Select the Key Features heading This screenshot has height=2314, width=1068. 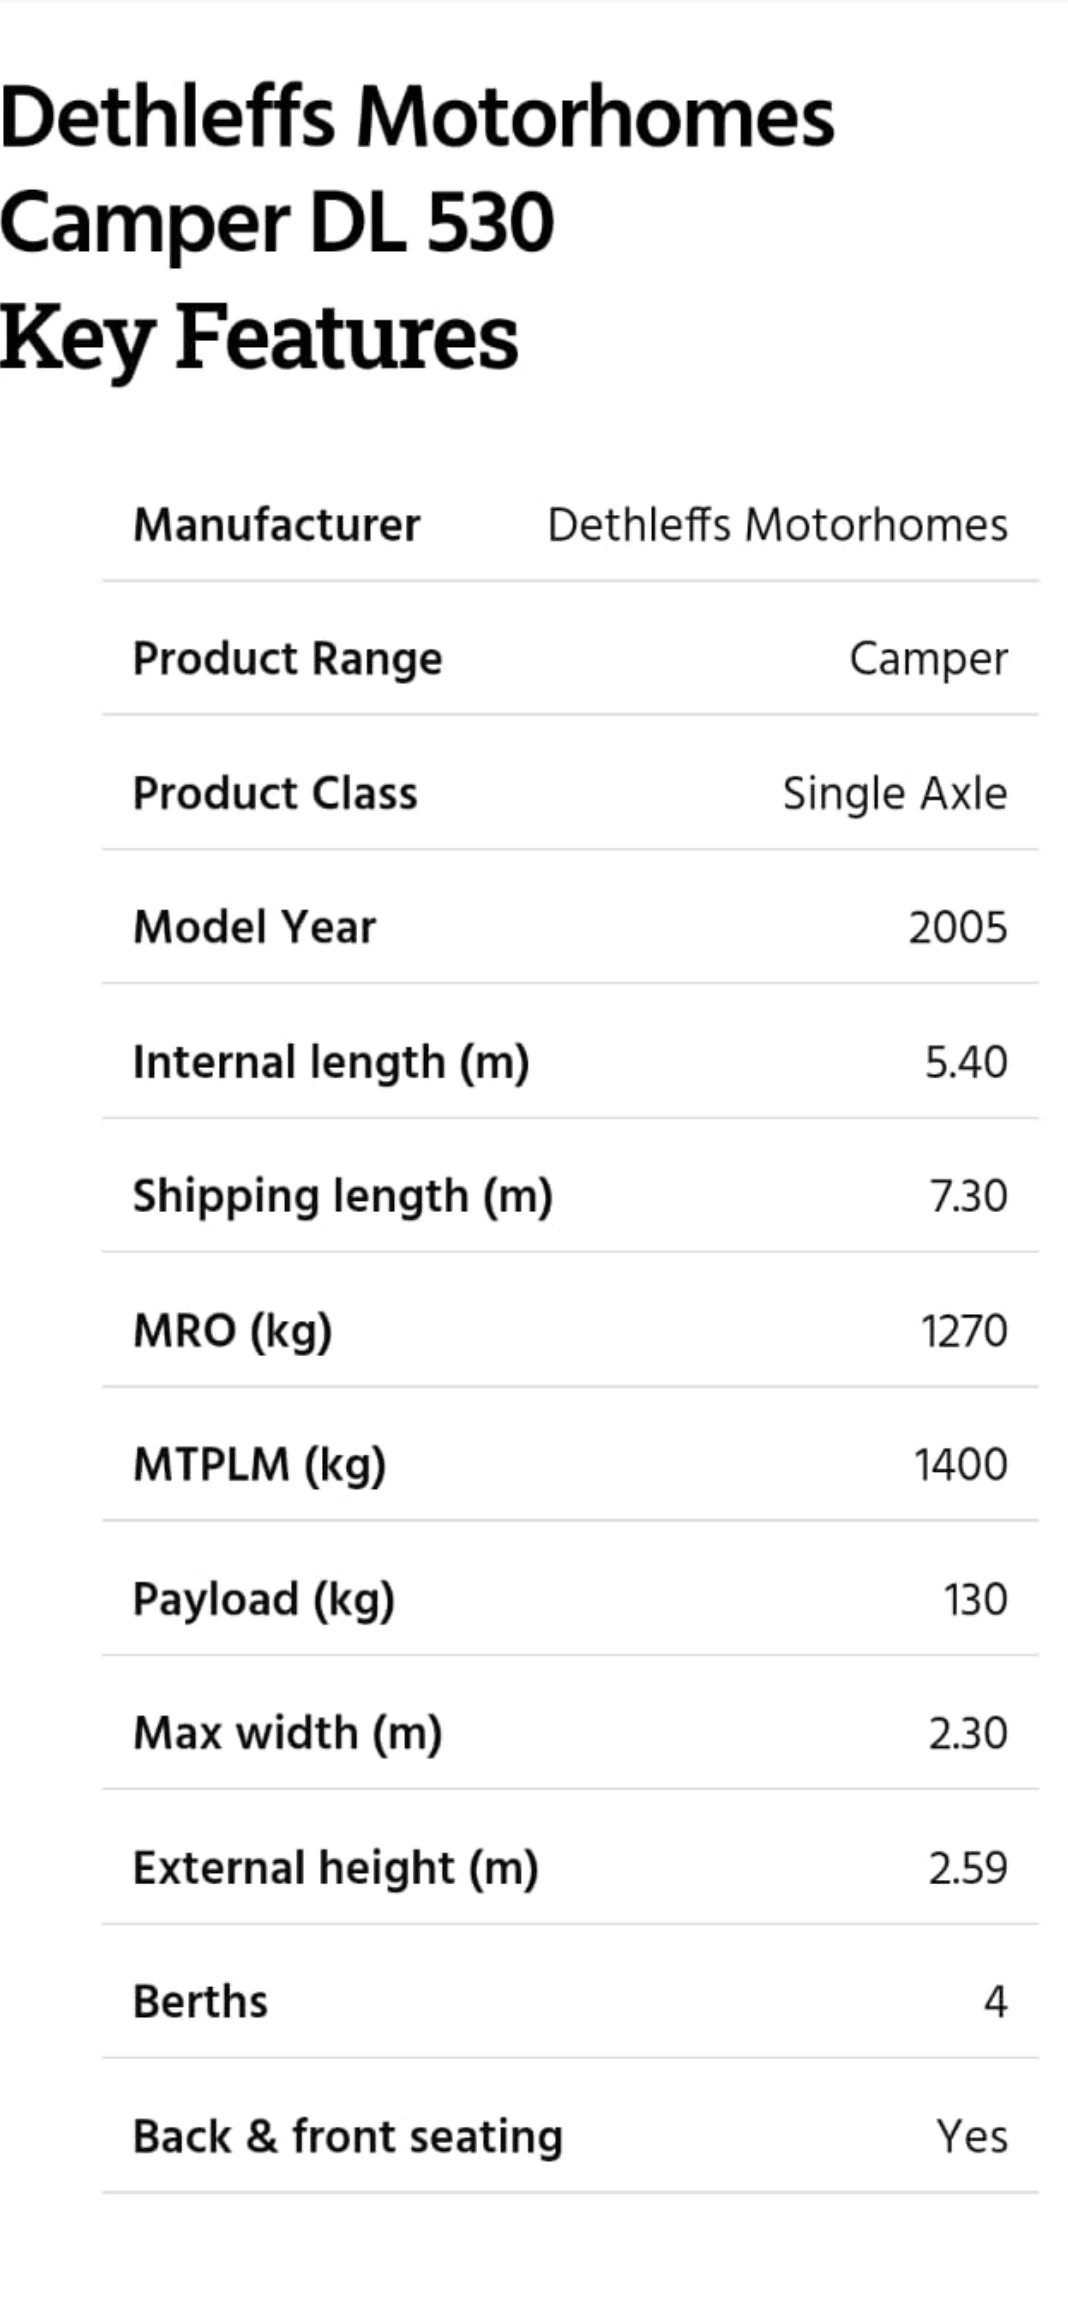tap(259, 339)
